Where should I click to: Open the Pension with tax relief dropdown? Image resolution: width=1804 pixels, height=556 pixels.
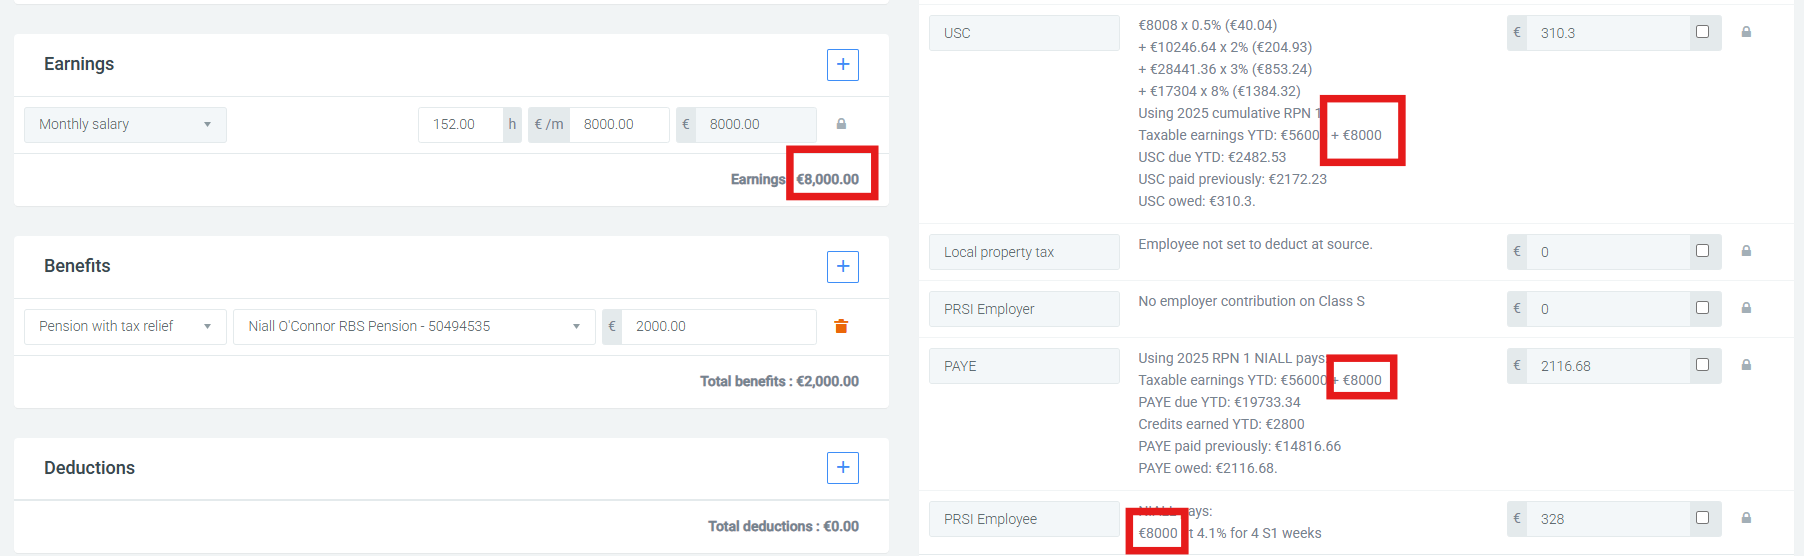125,327
